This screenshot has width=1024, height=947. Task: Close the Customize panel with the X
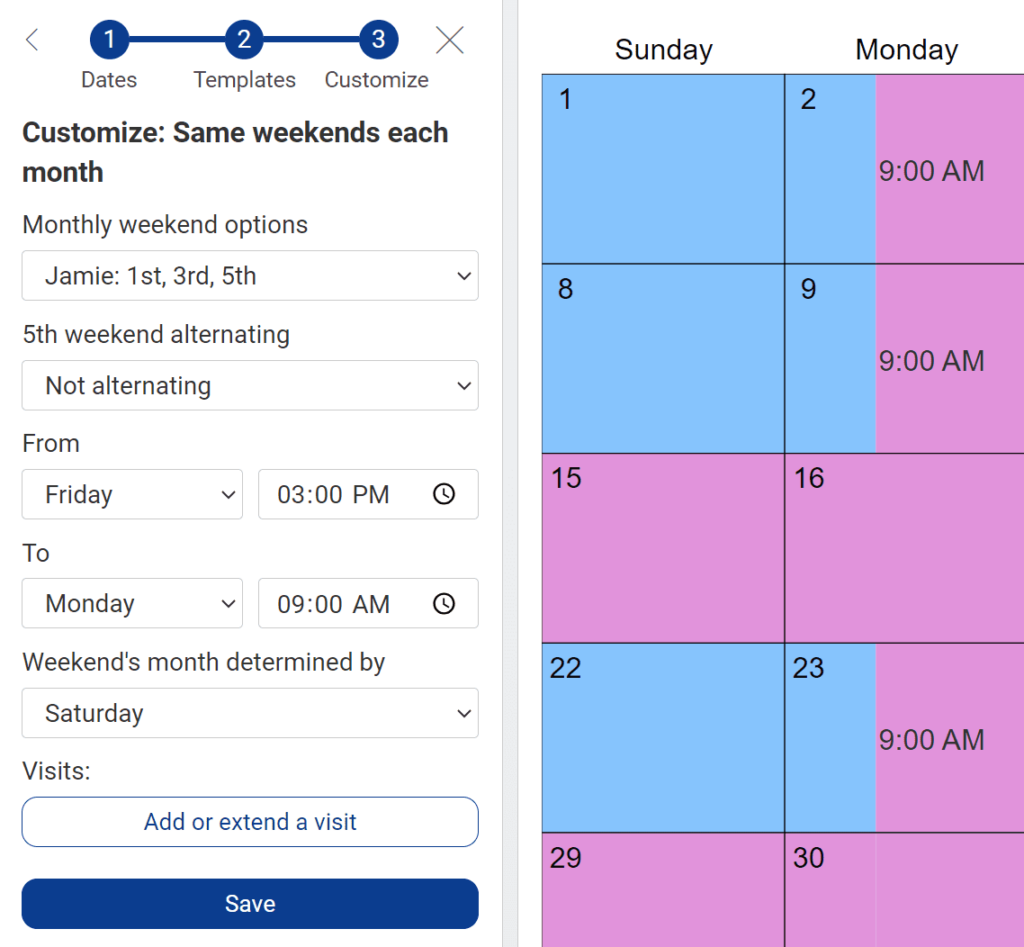click(449, 39)
